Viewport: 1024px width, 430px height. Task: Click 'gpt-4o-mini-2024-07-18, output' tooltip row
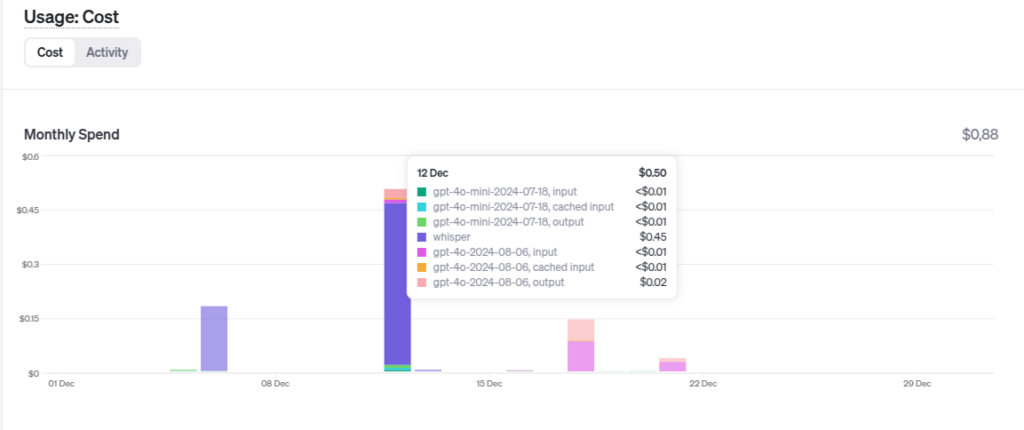[x=541, y=222]
